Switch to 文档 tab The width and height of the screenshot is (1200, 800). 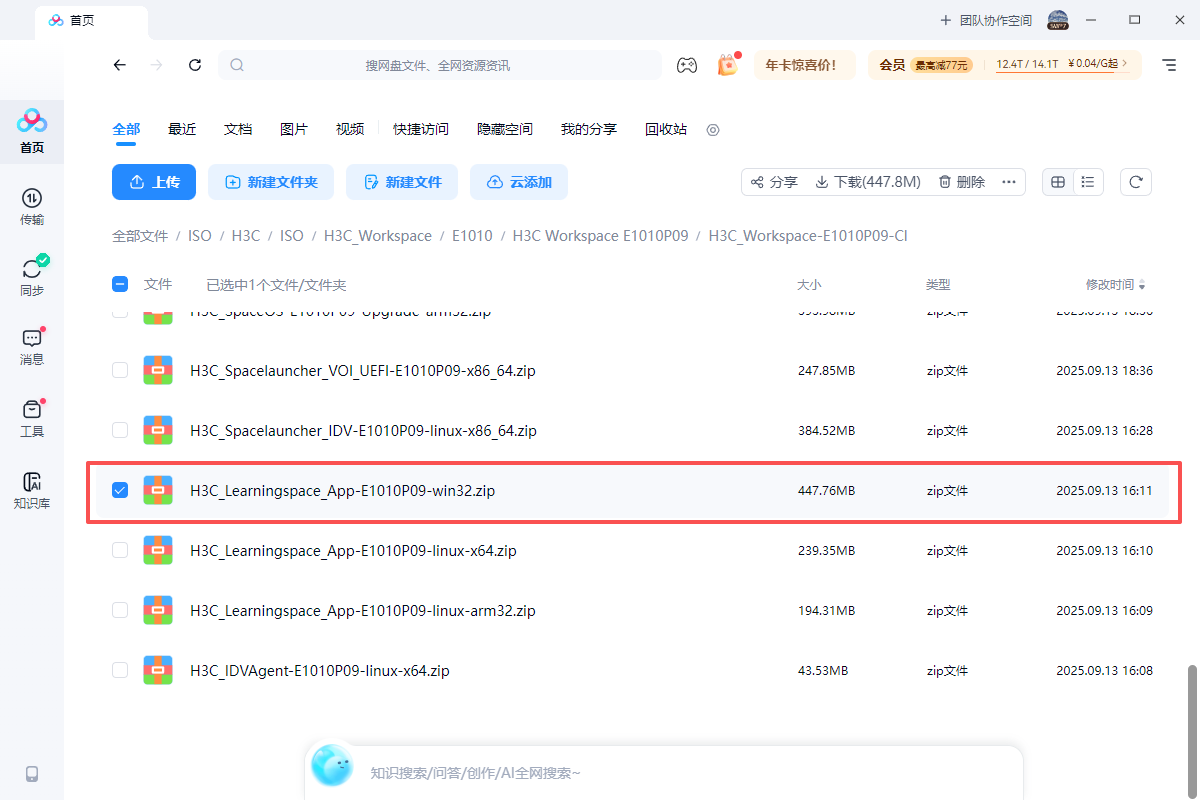coord(238,129)
